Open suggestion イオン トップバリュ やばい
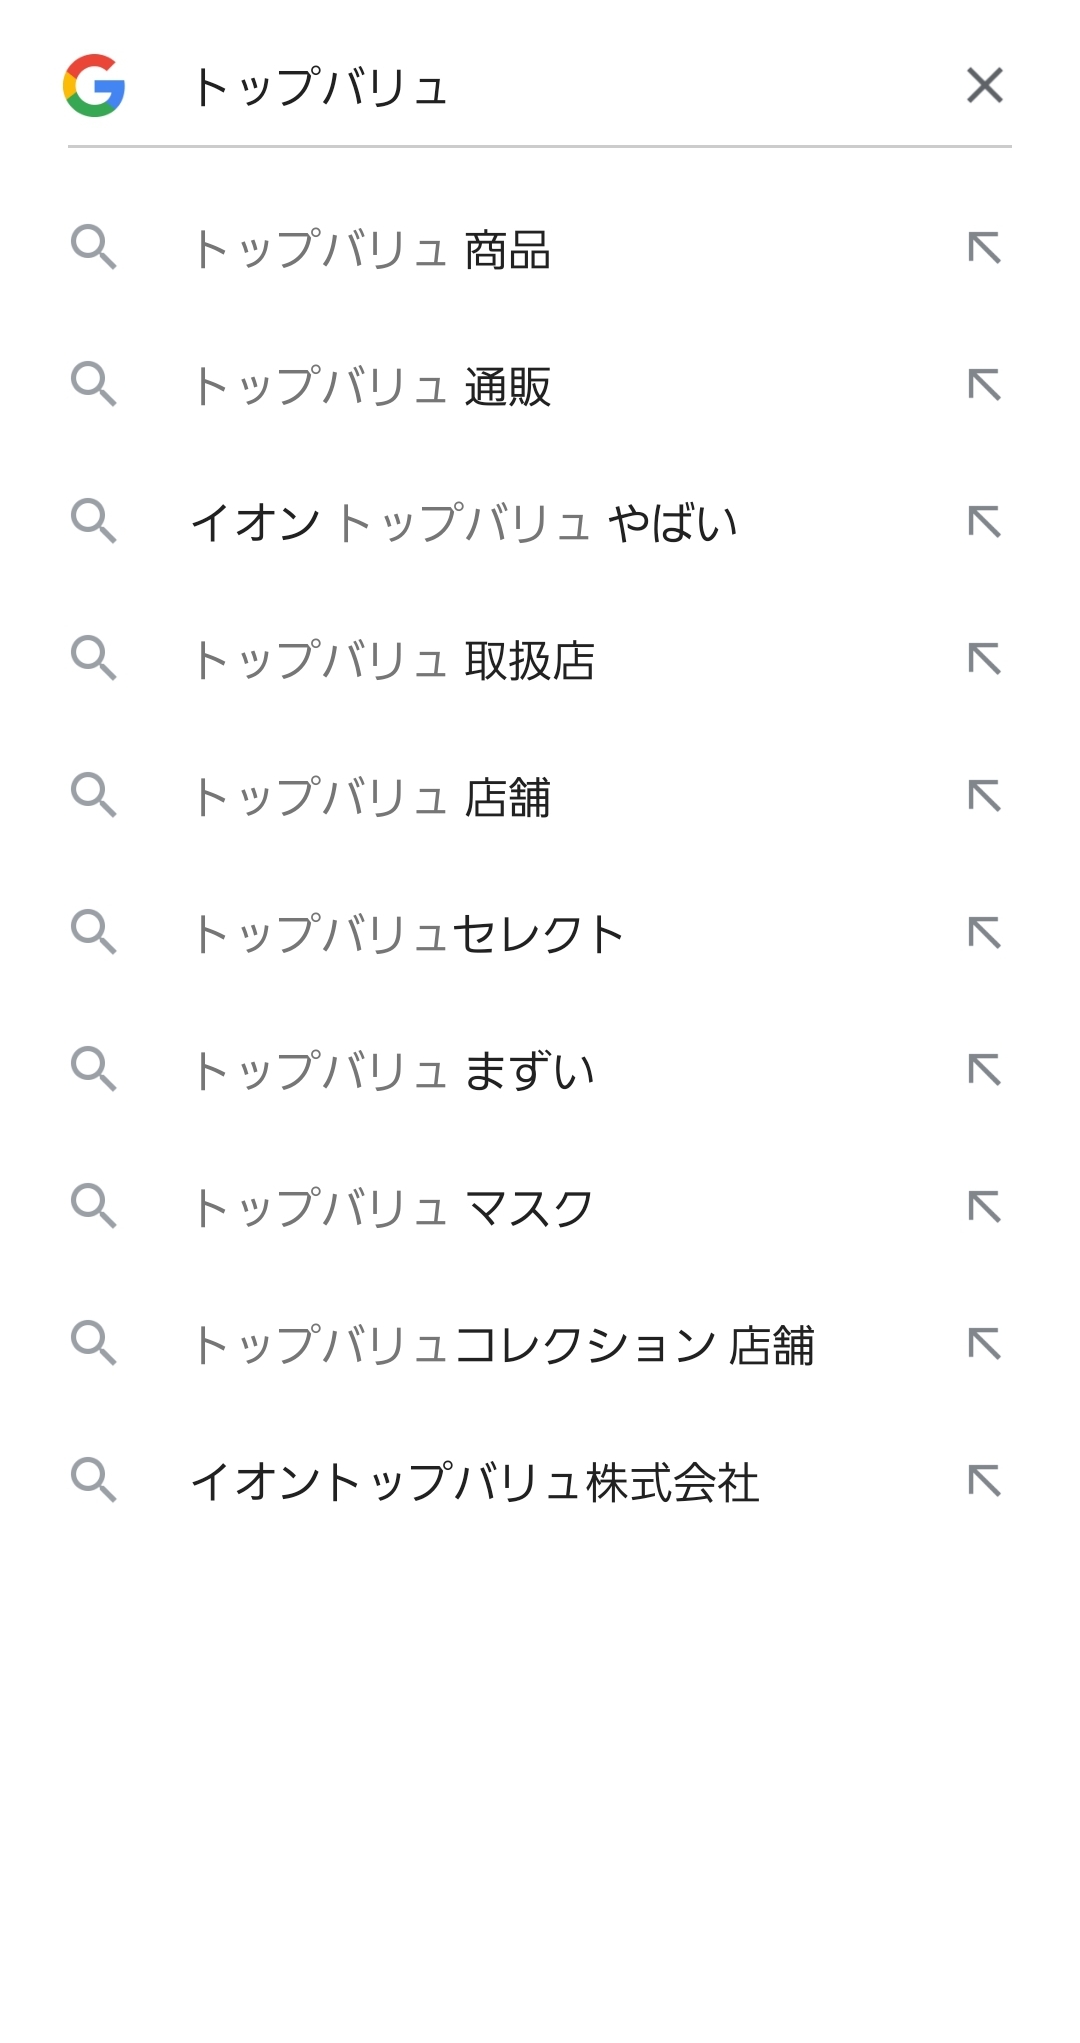This screenshot has height=2043, width=1080. [464, 523]
